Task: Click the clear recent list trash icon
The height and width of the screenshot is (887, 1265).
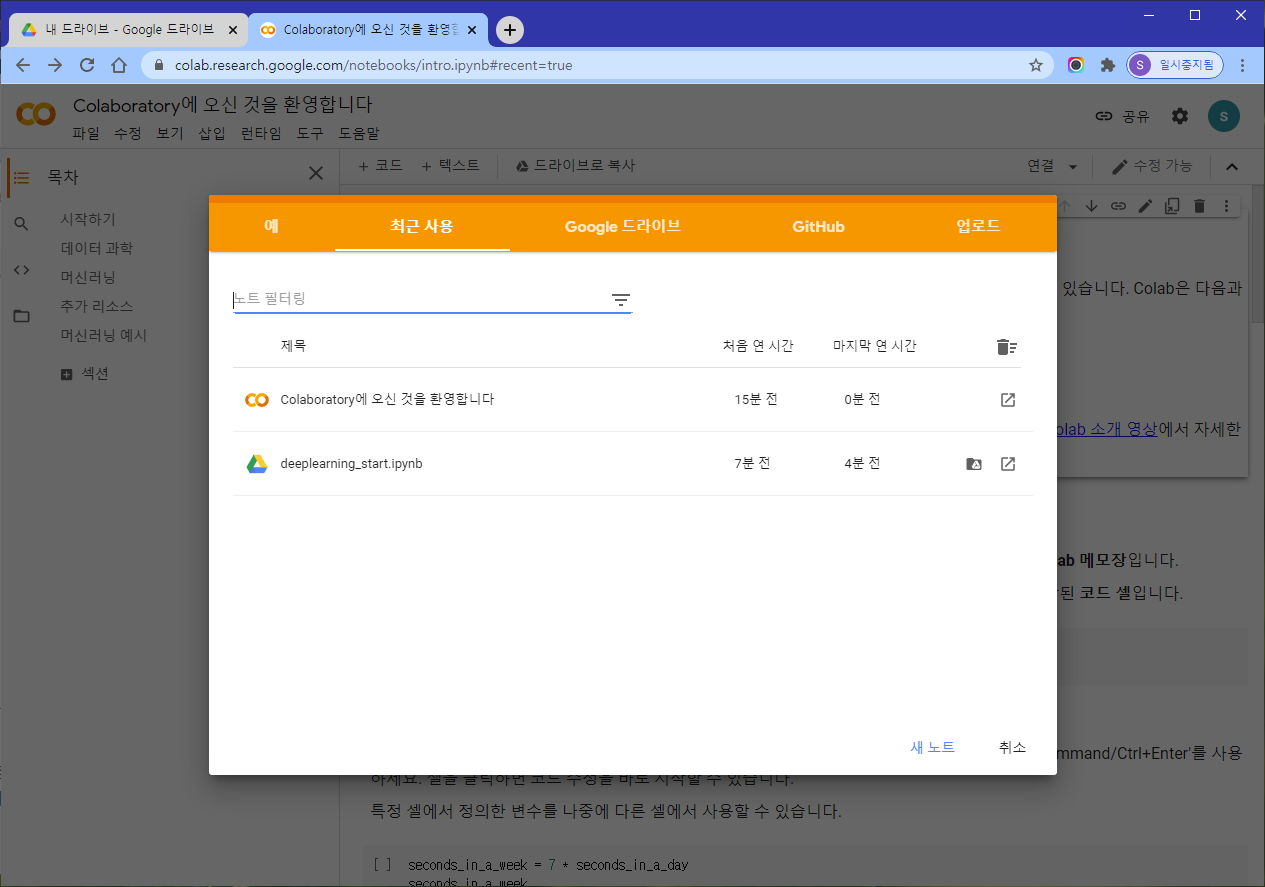Action: [1007, 347]
